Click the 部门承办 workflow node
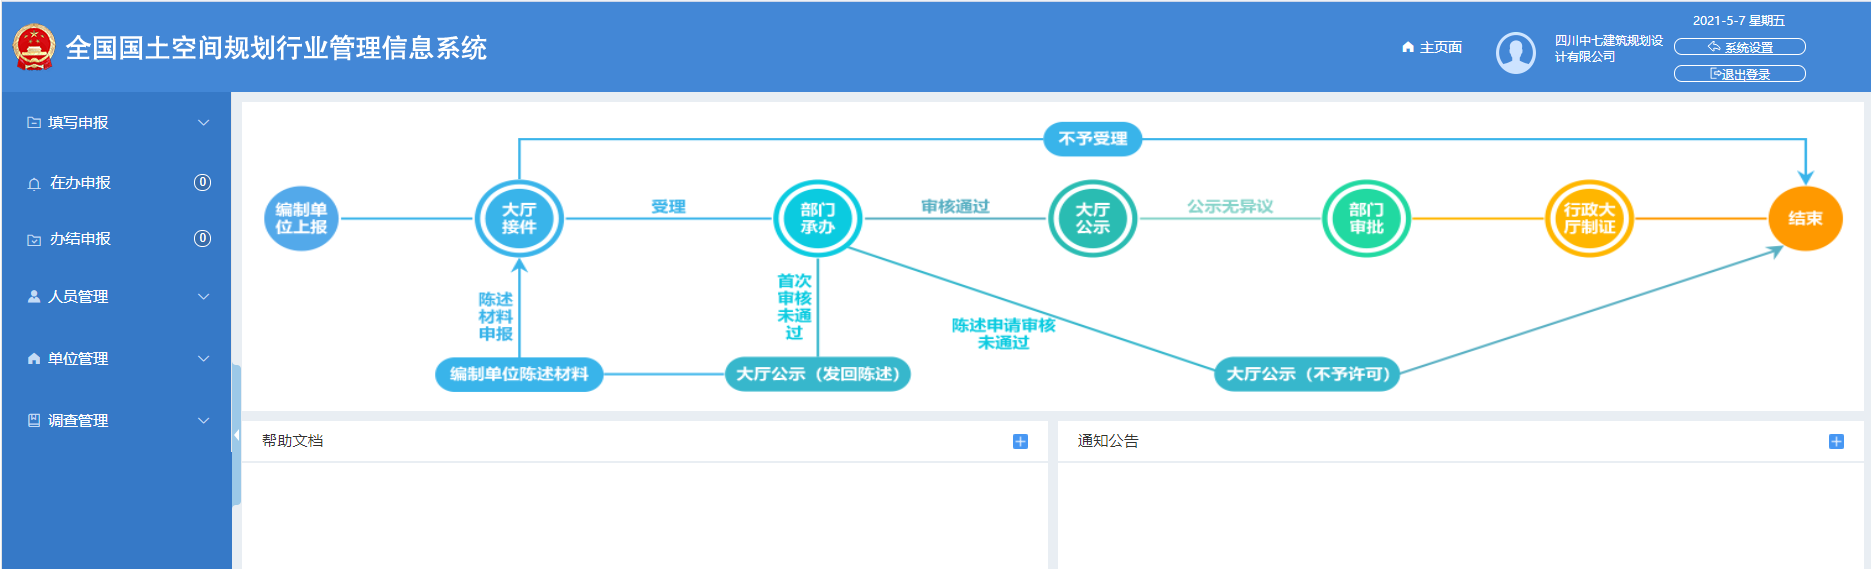 [x=817, y=218]
